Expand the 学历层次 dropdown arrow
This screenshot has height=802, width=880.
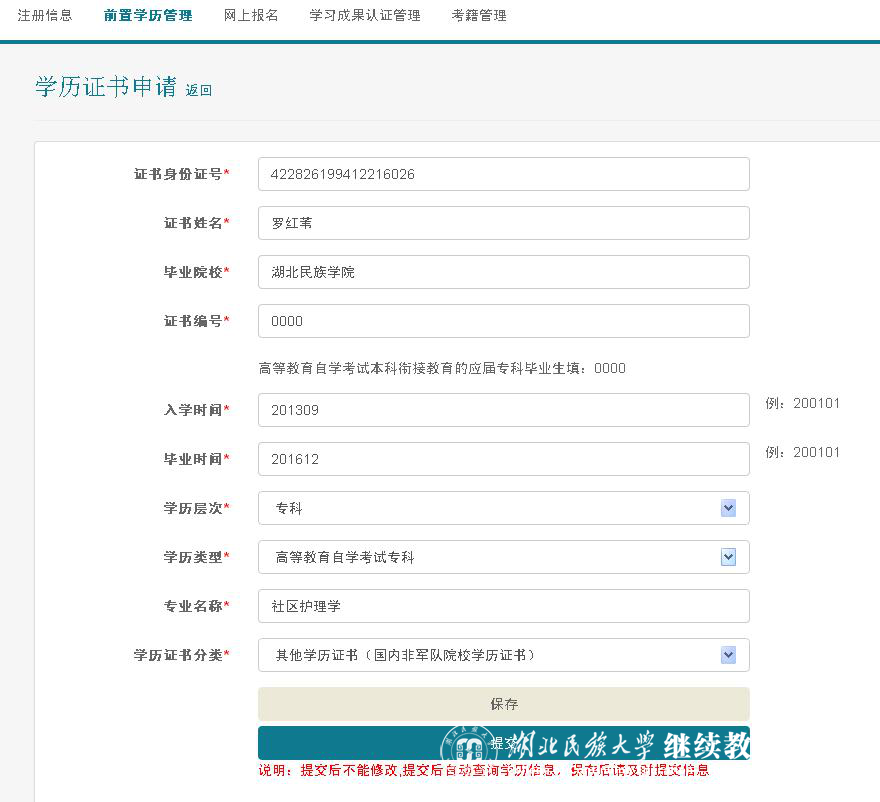click(728, 508)
